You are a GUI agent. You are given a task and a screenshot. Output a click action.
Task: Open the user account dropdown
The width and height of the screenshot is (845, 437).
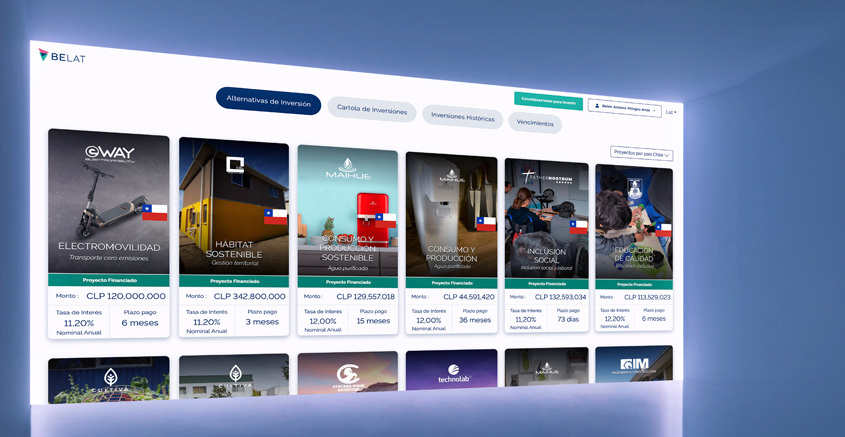(625, 108)
